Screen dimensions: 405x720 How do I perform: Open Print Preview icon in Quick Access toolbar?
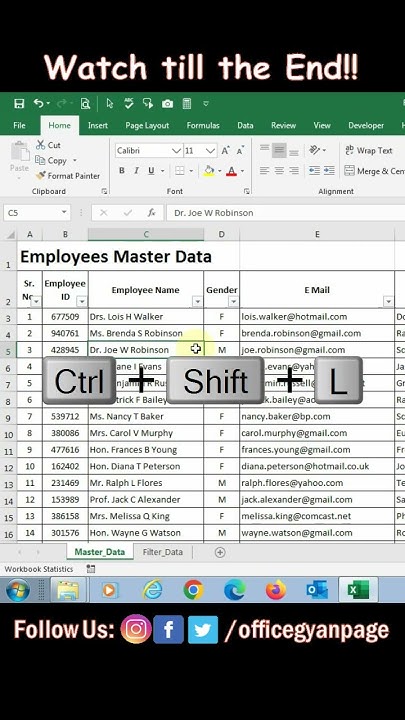85,104
